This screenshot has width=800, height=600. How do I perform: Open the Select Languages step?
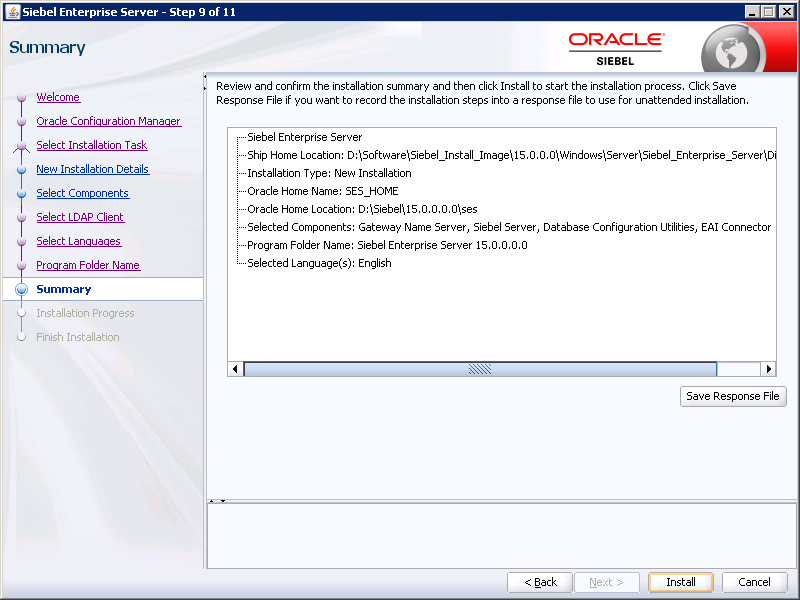click(79, 241)
